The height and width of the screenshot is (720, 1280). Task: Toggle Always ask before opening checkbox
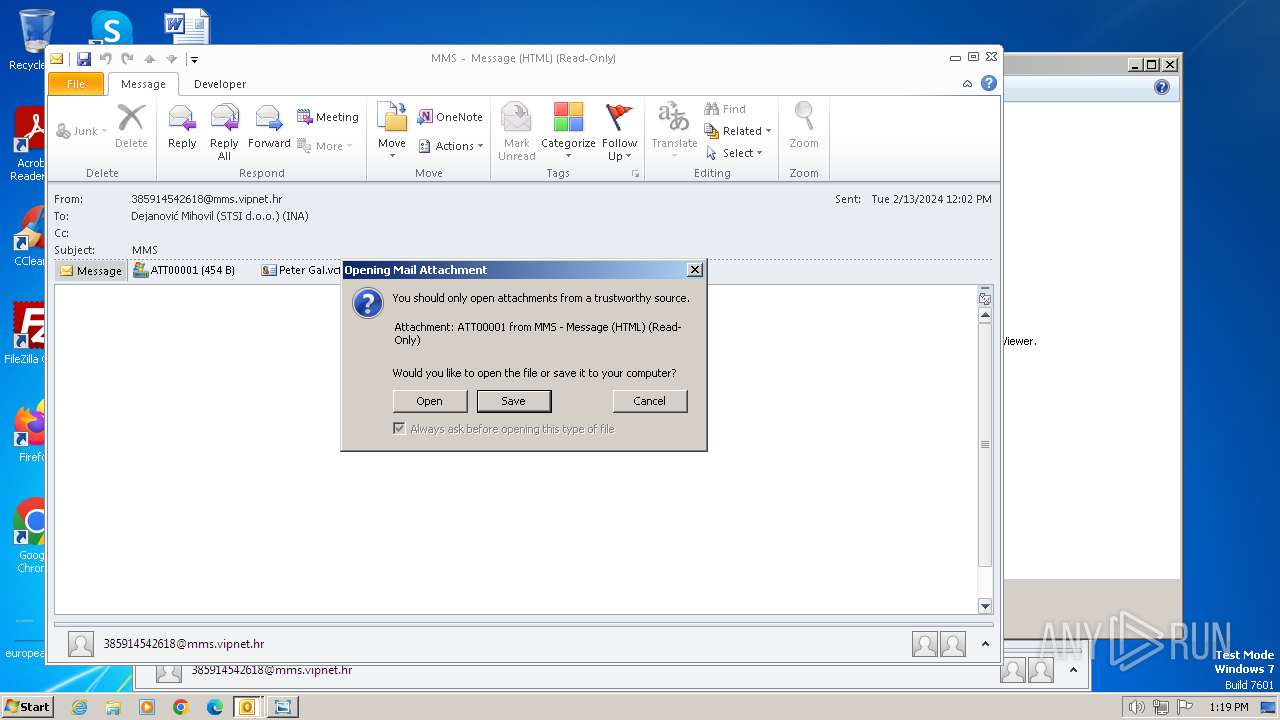pos(399,429)
